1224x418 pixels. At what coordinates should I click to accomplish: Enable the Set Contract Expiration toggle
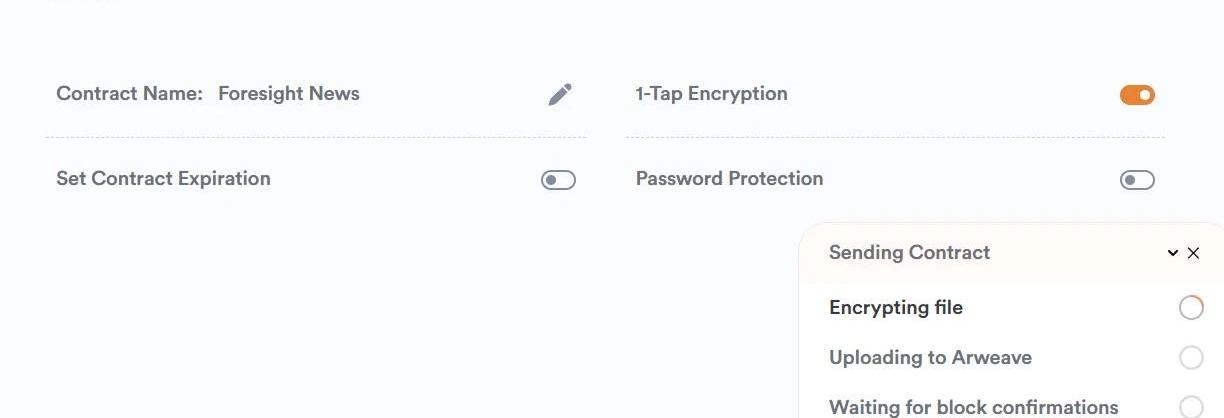pos(558,180)
